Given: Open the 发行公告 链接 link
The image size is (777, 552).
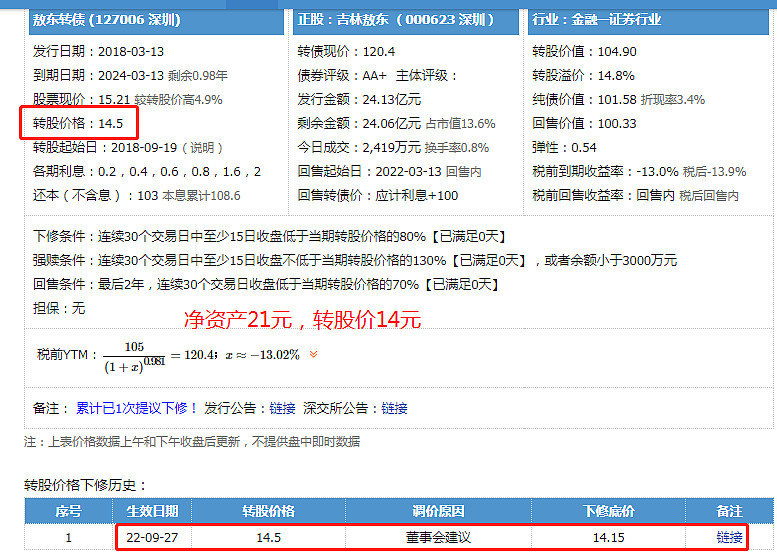Looking at the screenshot, I should tap(282, 408).
